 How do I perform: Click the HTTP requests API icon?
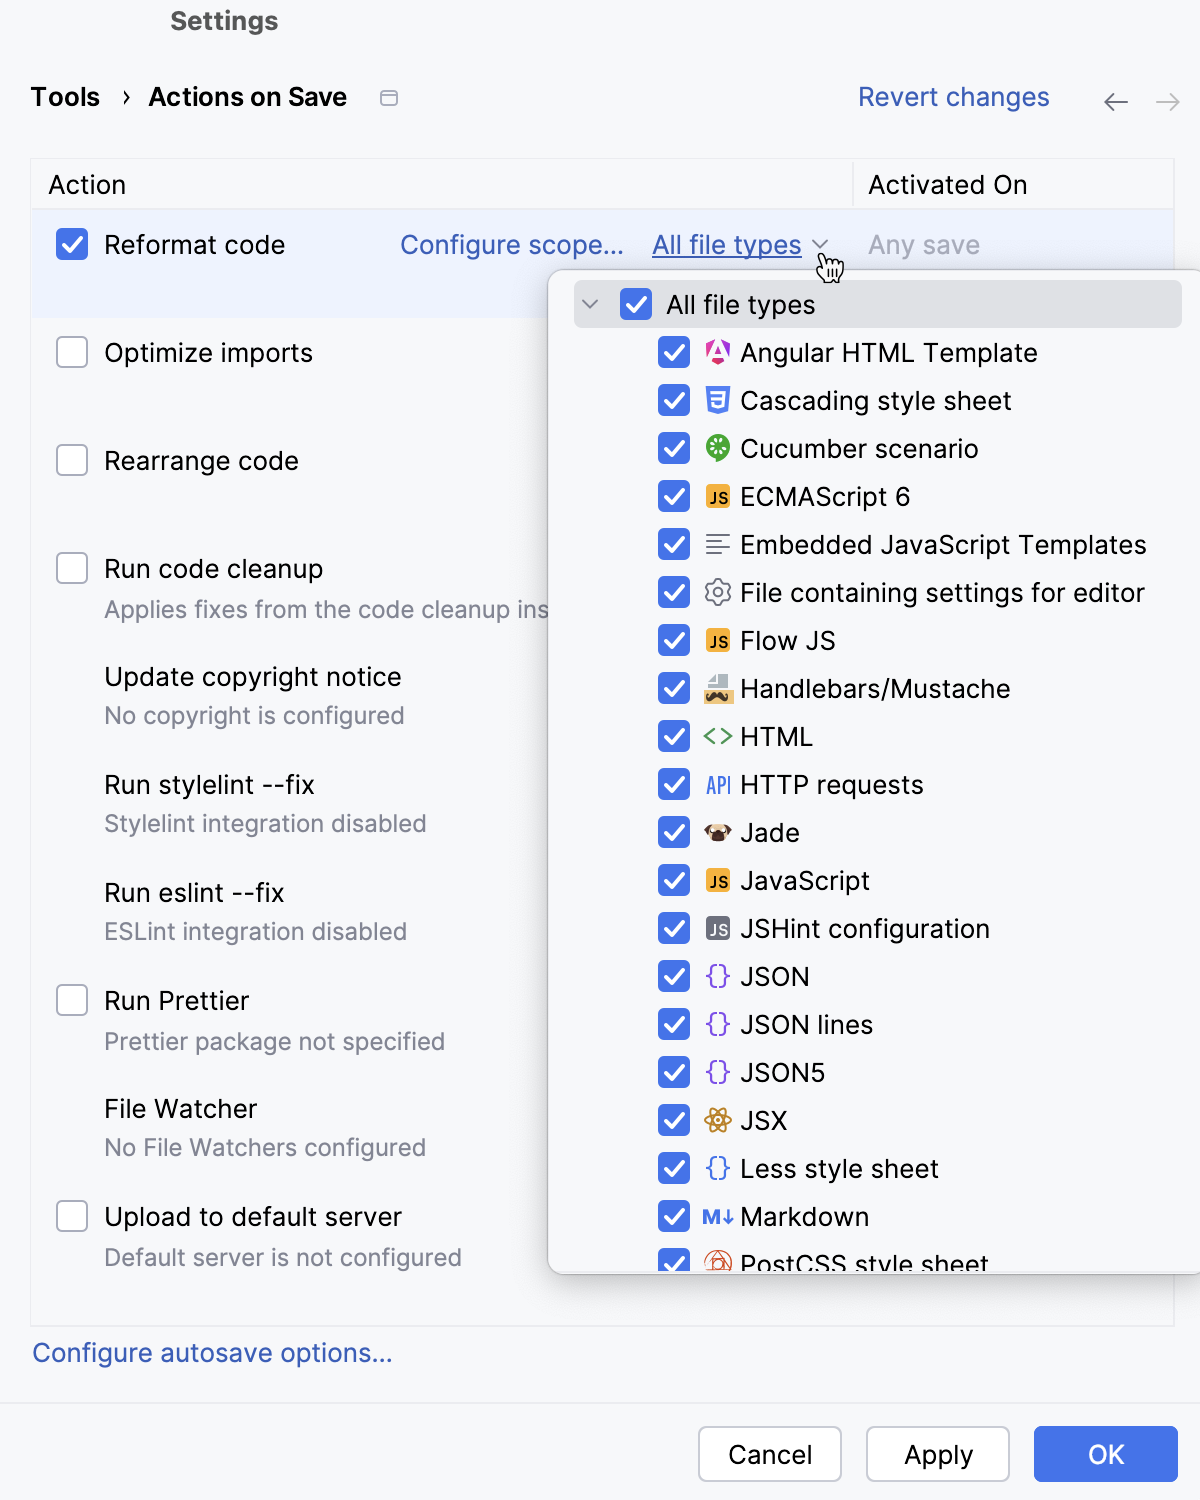[718, 784]
